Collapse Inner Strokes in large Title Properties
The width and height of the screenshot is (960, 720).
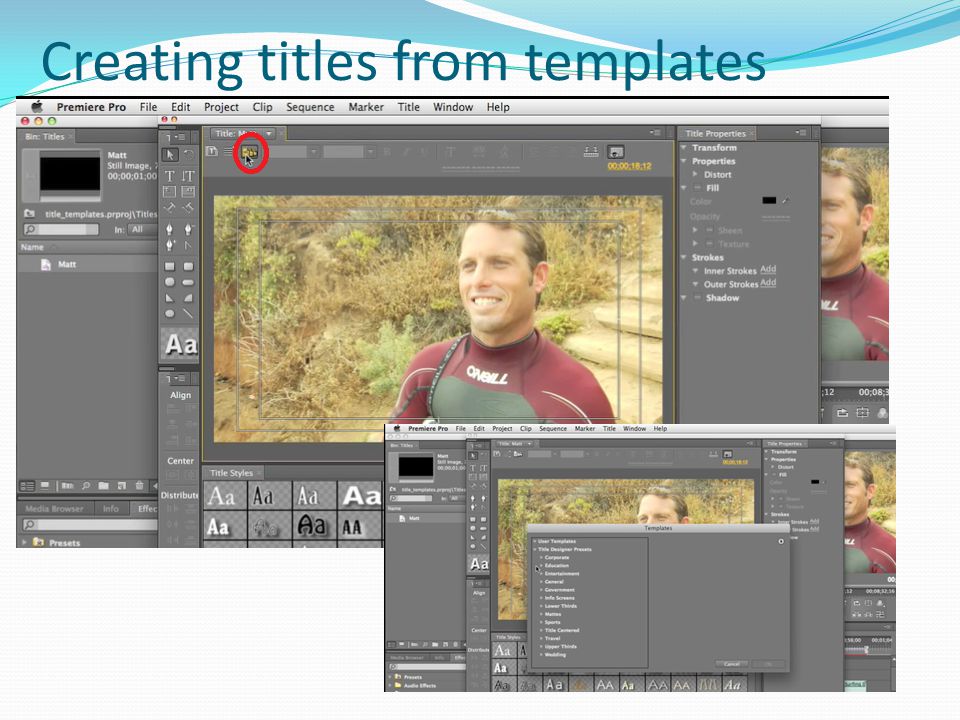(x=696, y=271)
